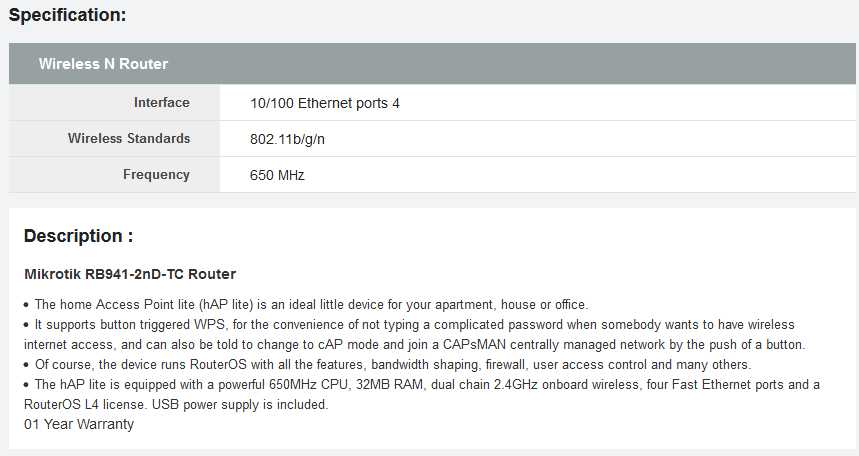
Task: Select the Interface label cell
Action: (x=161, y=103)
